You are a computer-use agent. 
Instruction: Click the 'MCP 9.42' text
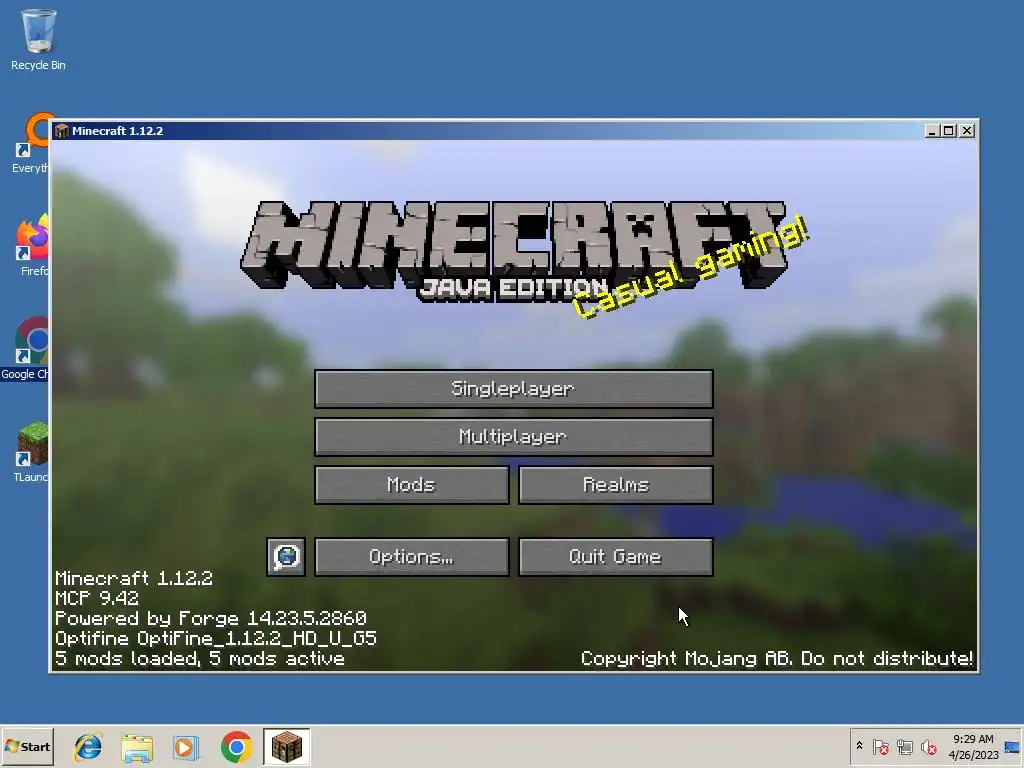point(97,598)
